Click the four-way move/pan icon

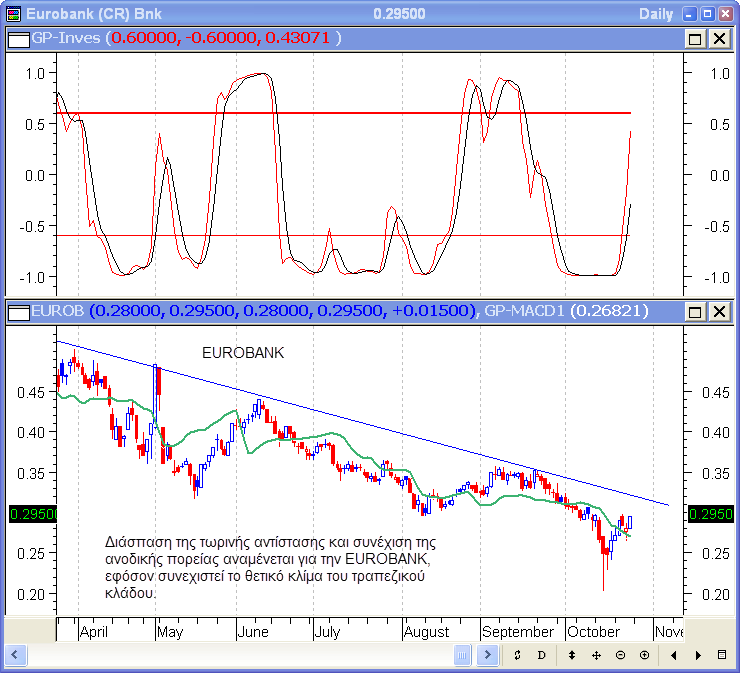pyautogui.click(x=596, y=655)
